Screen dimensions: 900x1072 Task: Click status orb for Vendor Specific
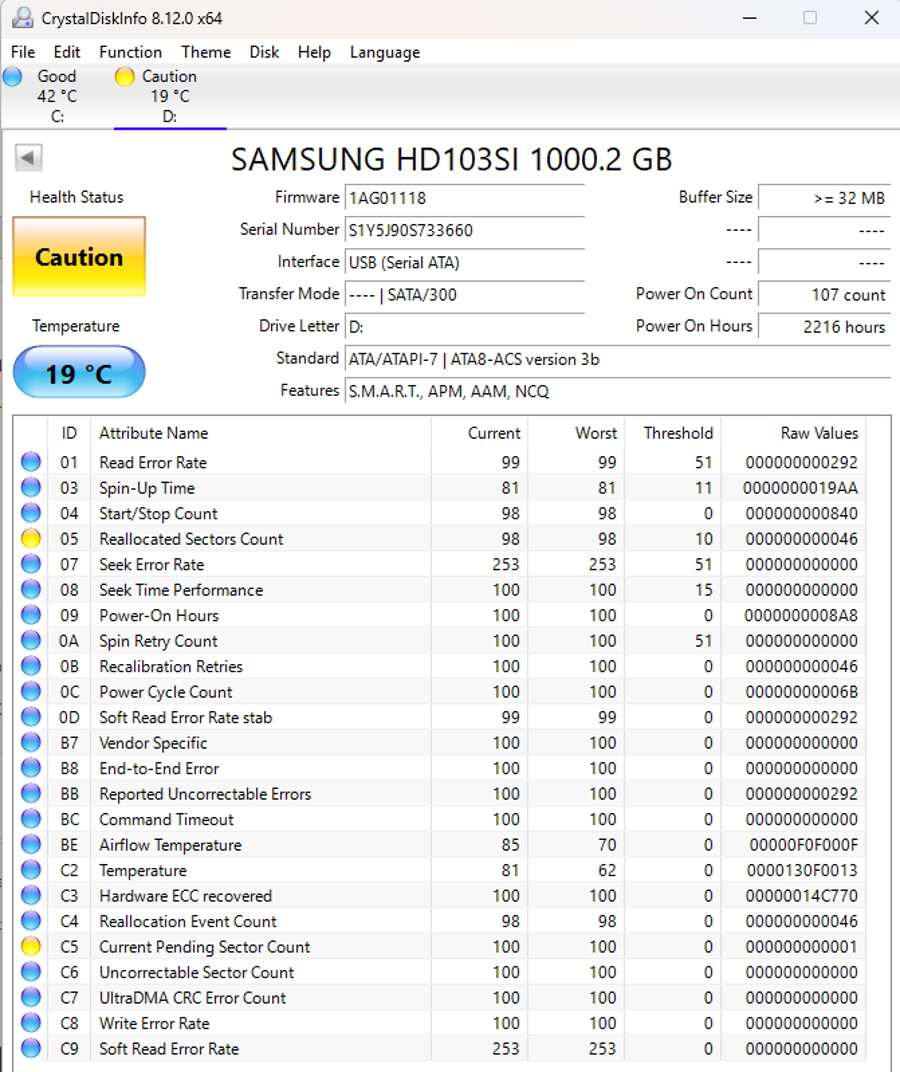click(x=31, y=742)
